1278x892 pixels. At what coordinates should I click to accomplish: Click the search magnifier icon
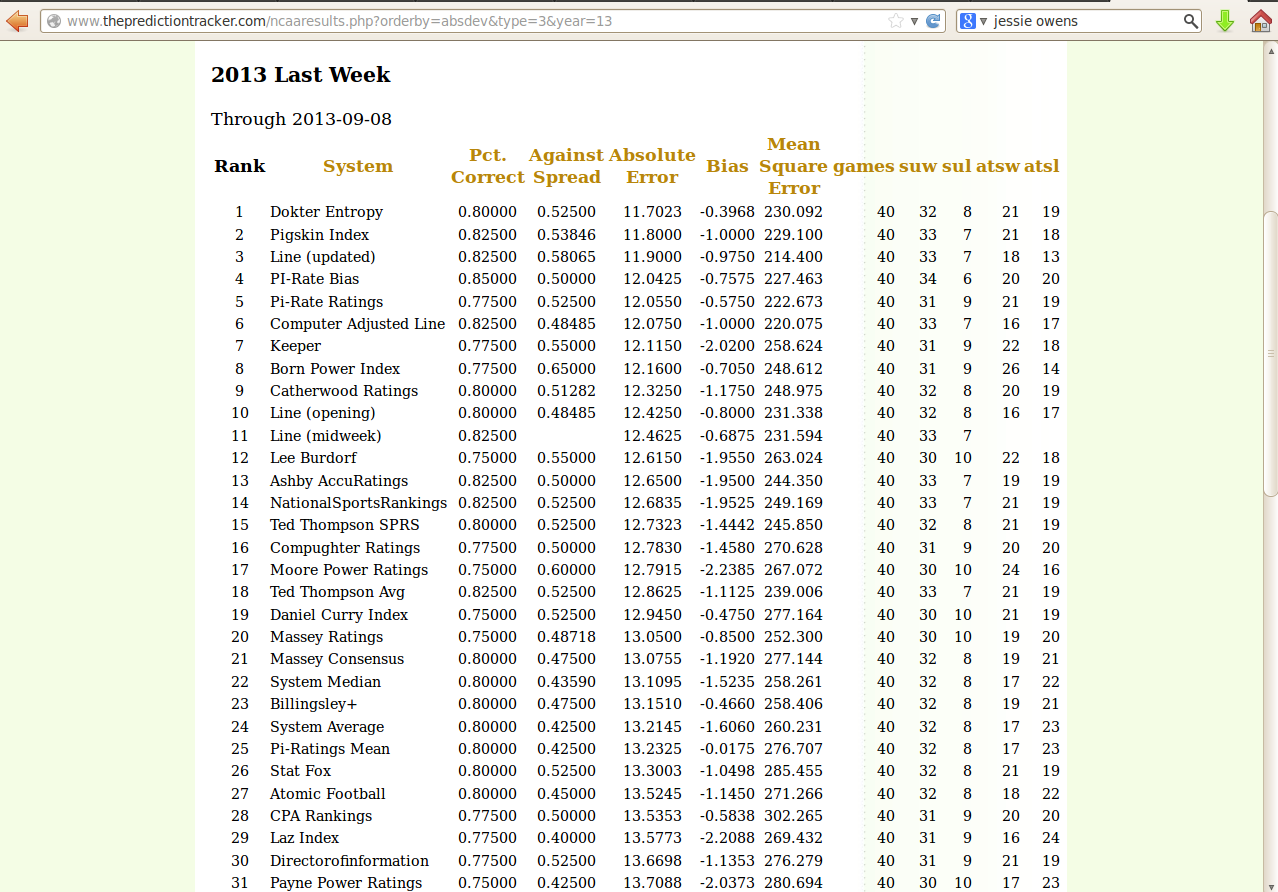click(1191, 21)
